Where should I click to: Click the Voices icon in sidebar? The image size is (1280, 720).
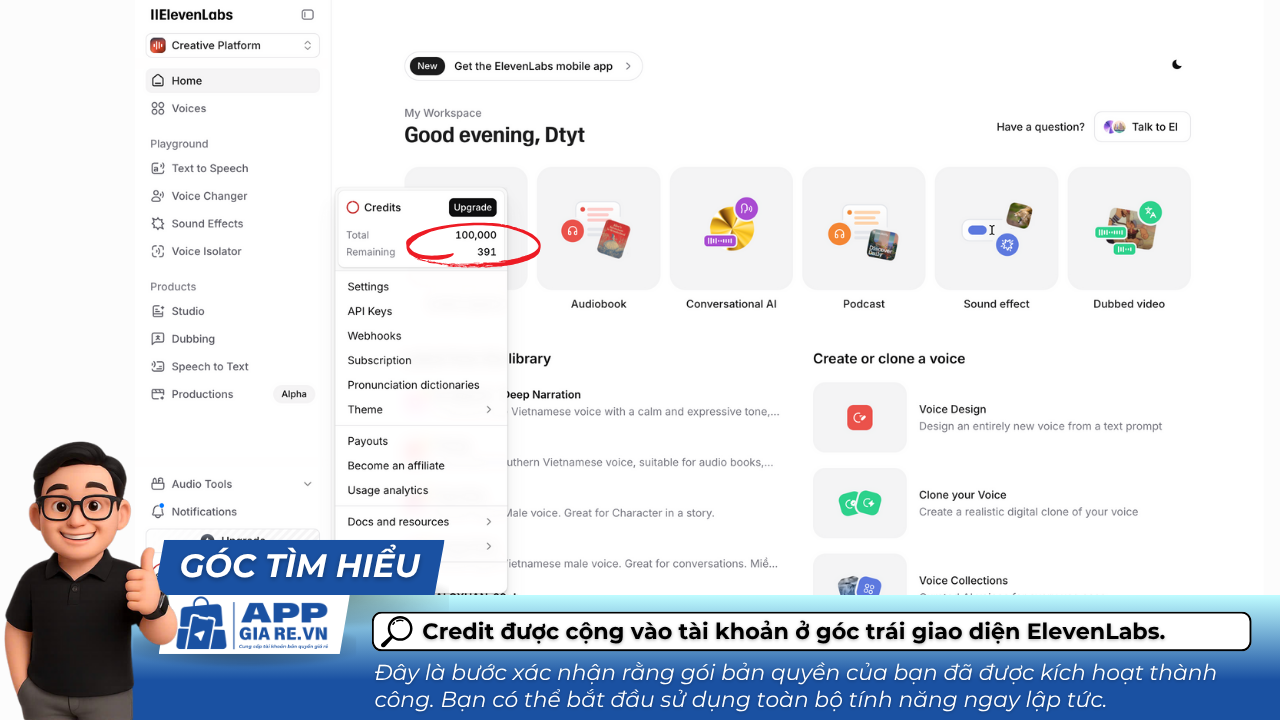click(x=158, y=108)
